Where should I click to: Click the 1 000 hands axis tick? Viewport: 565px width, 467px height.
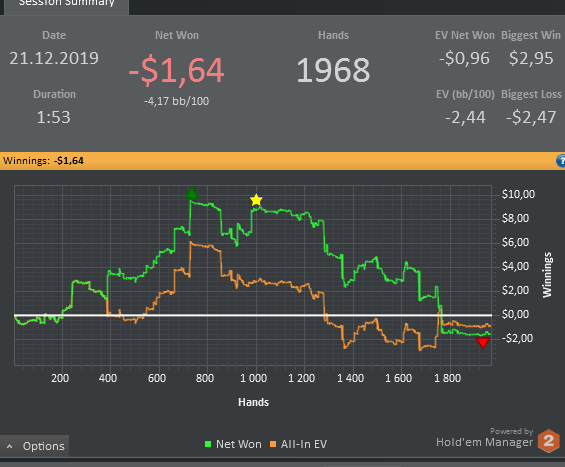pos(253,378)
